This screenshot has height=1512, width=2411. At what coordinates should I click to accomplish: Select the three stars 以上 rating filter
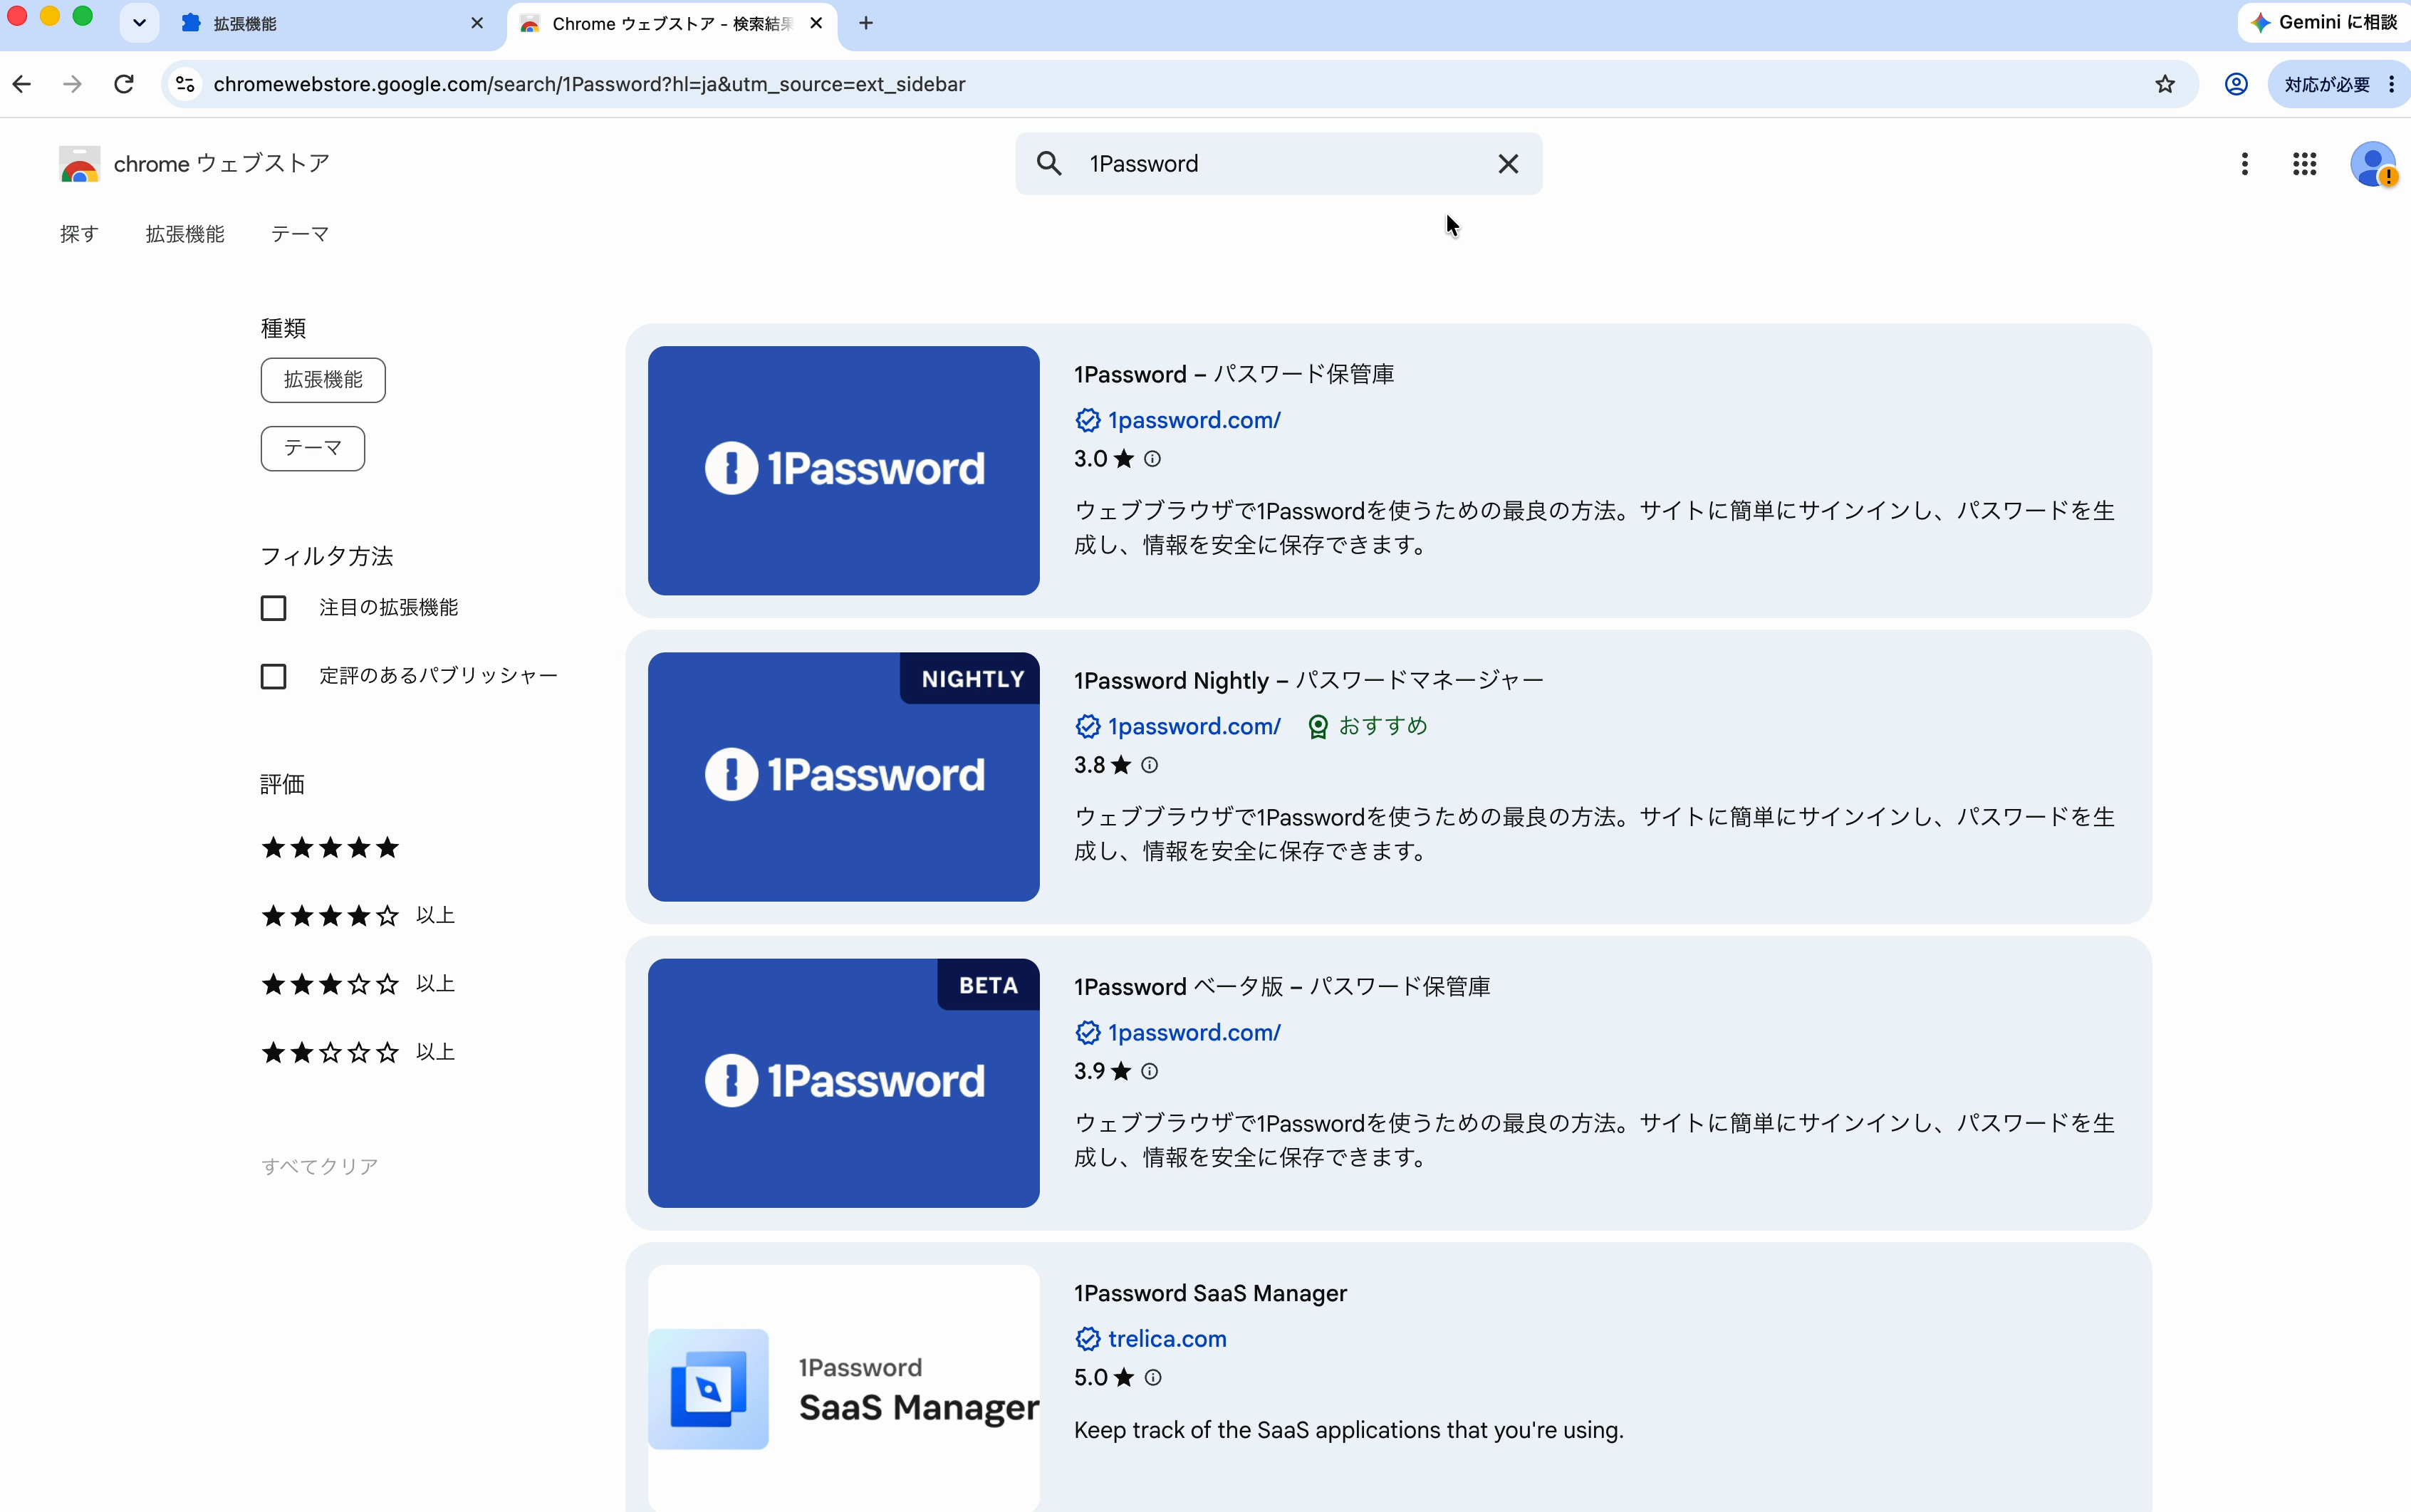coord(358,984)
